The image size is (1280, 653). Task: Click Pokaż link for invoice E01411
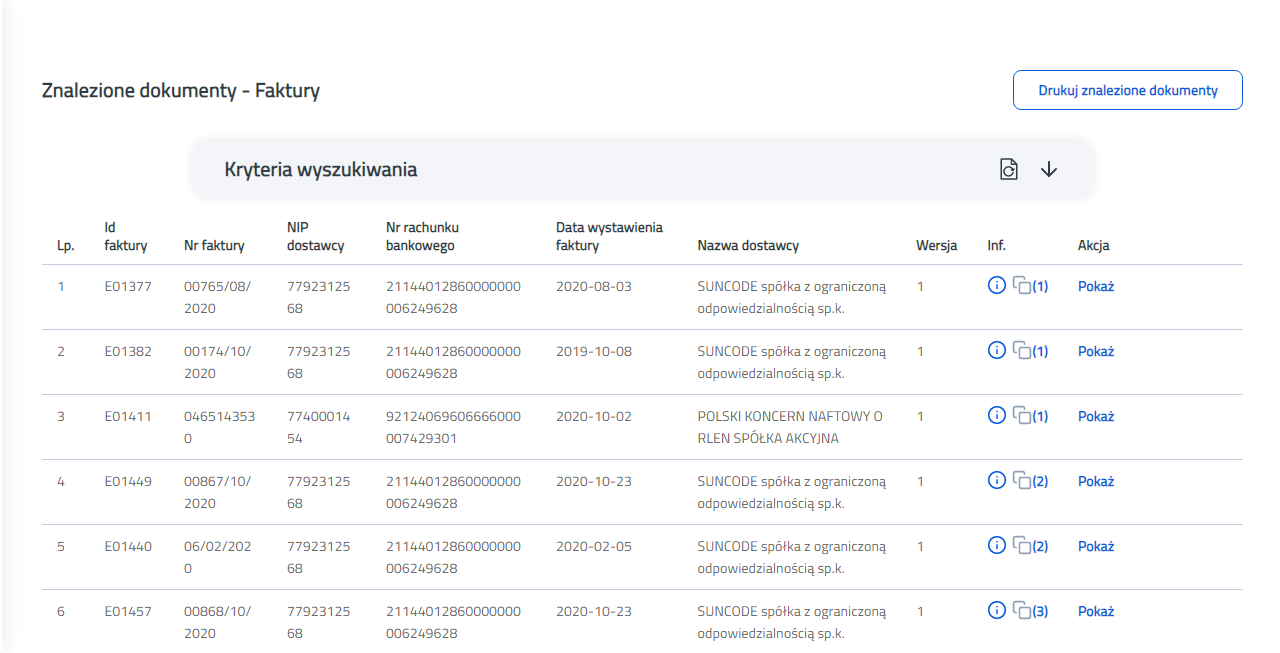click(1096, 416)
